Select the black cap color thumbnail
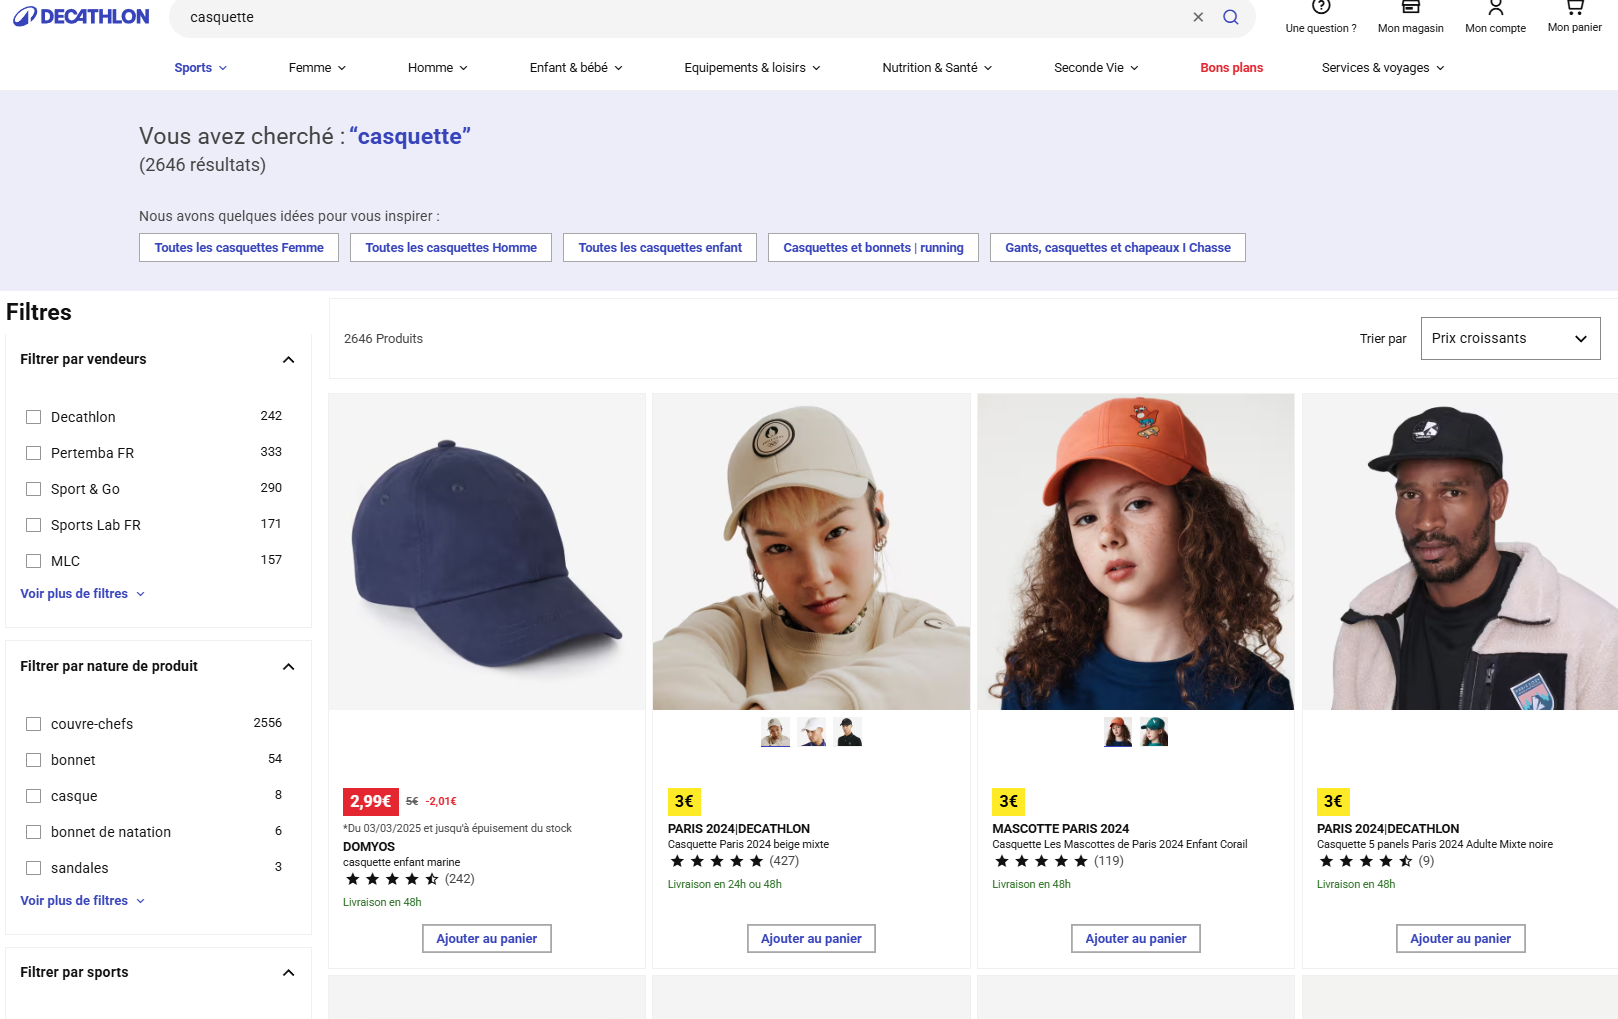 pos(849,732)
